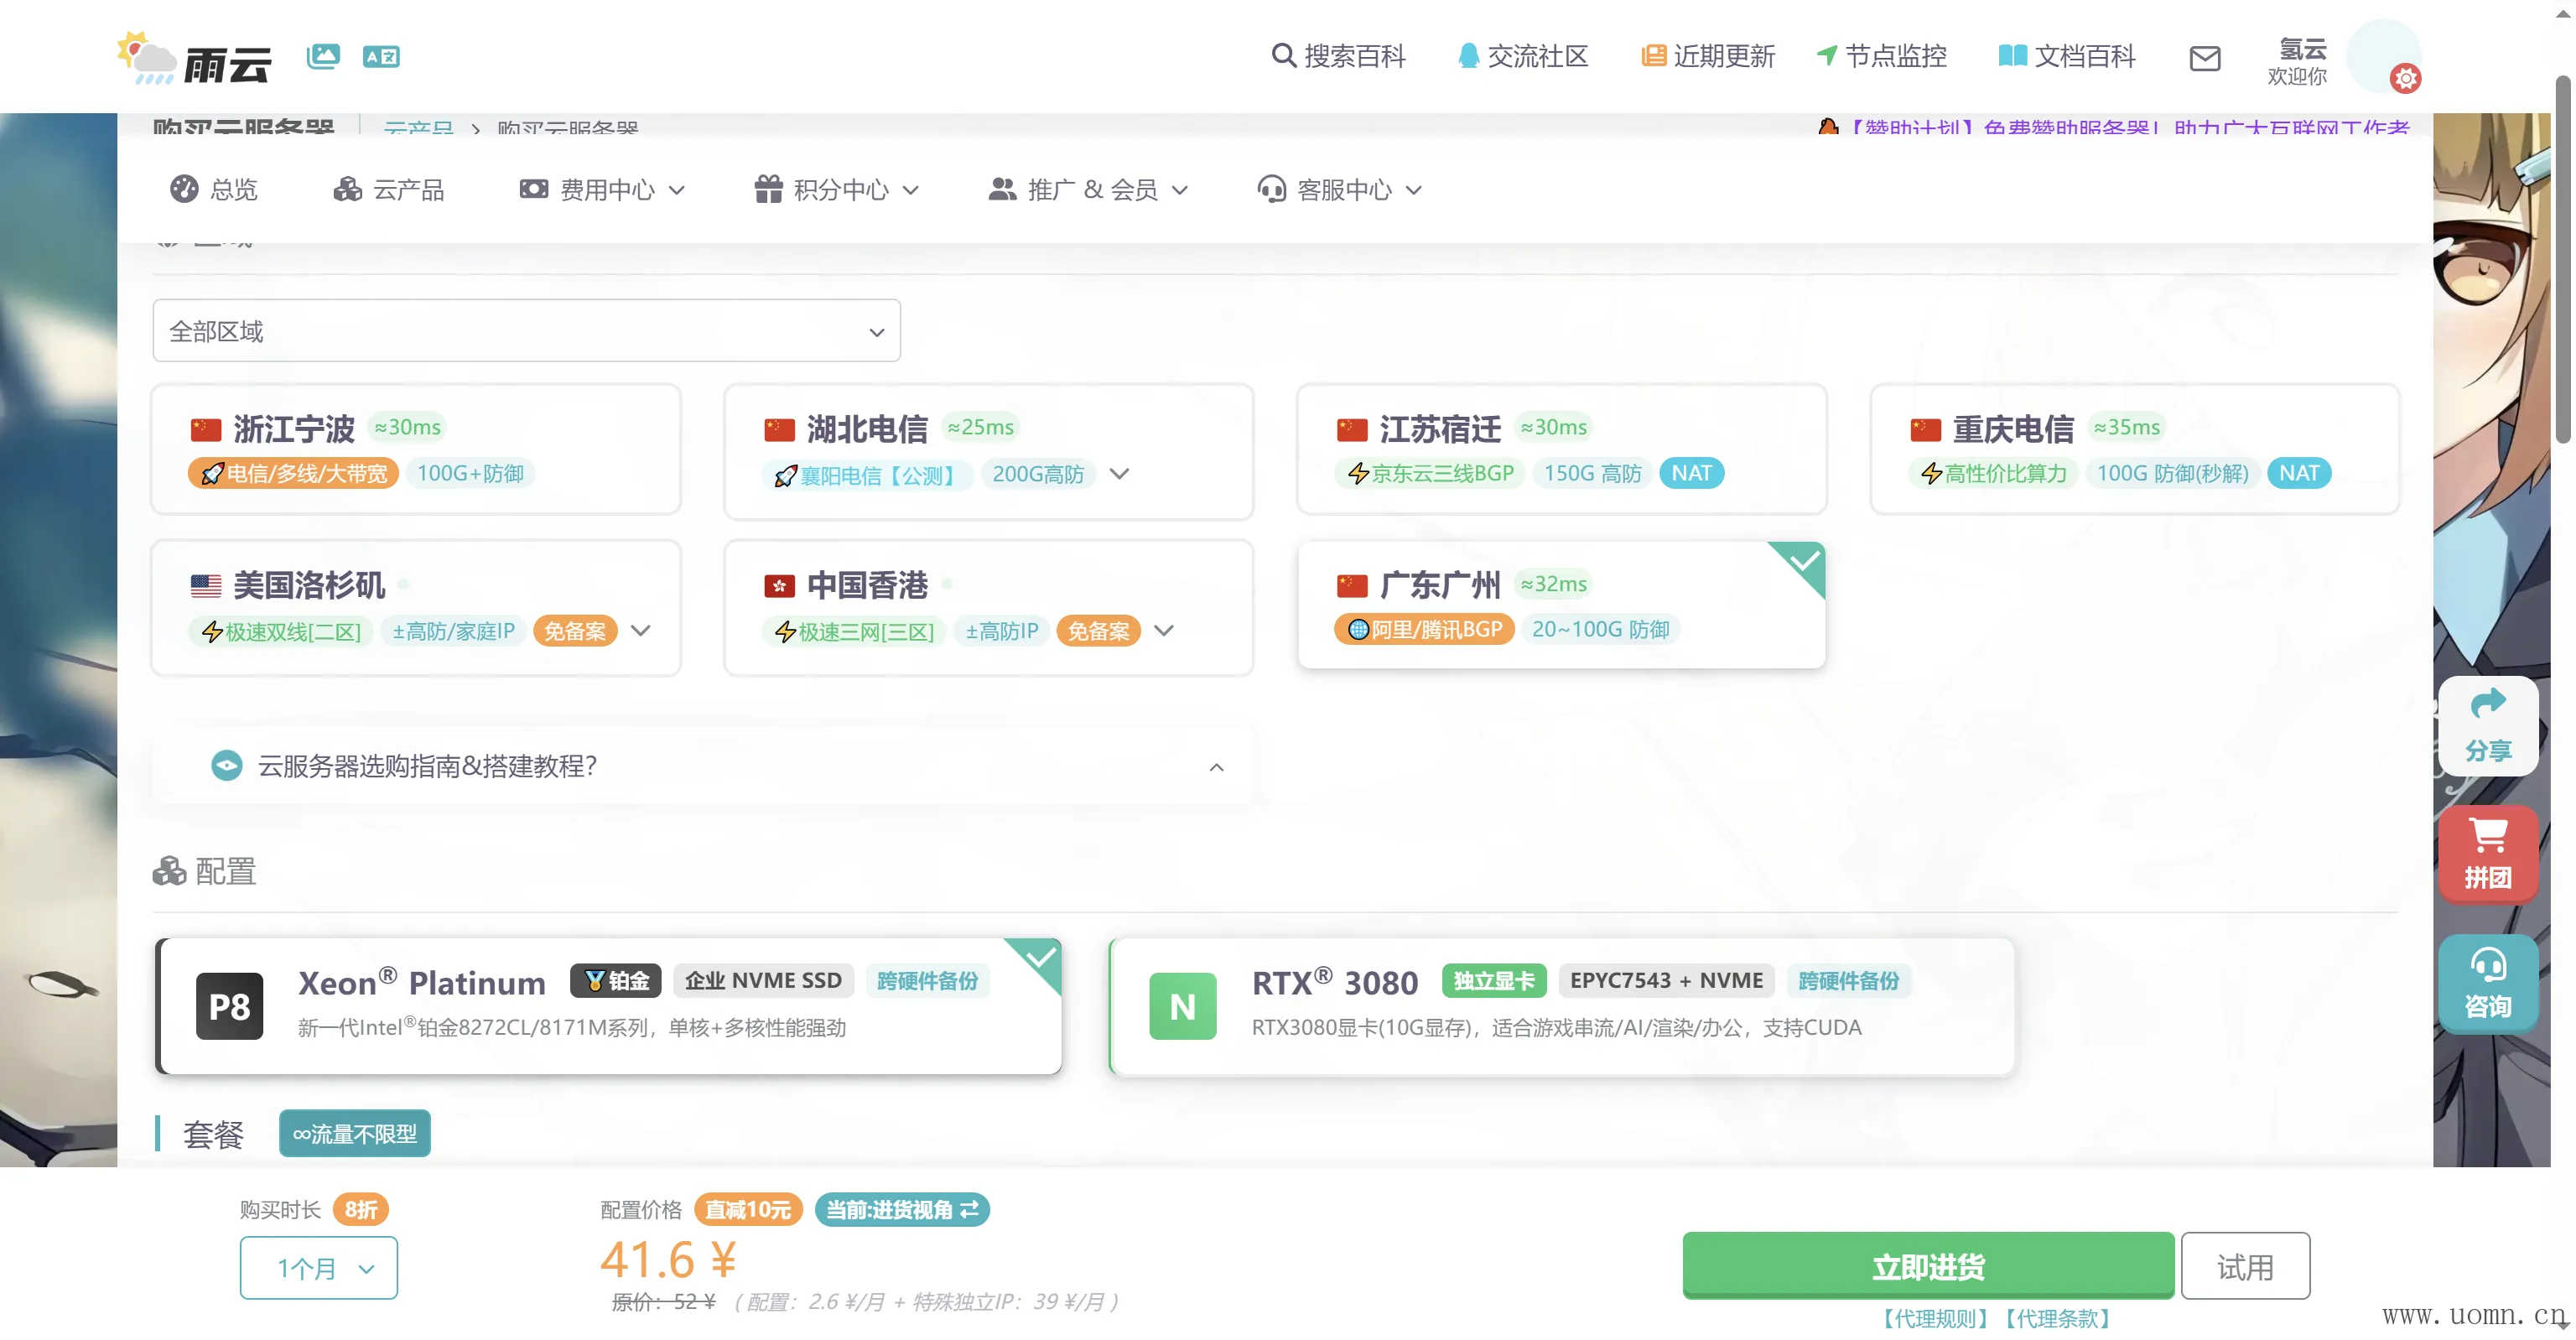The width and height of the screenshot is (2576, 1340).
Task: Click the 搜索百科 search icon
Action: pos(1283,55)
